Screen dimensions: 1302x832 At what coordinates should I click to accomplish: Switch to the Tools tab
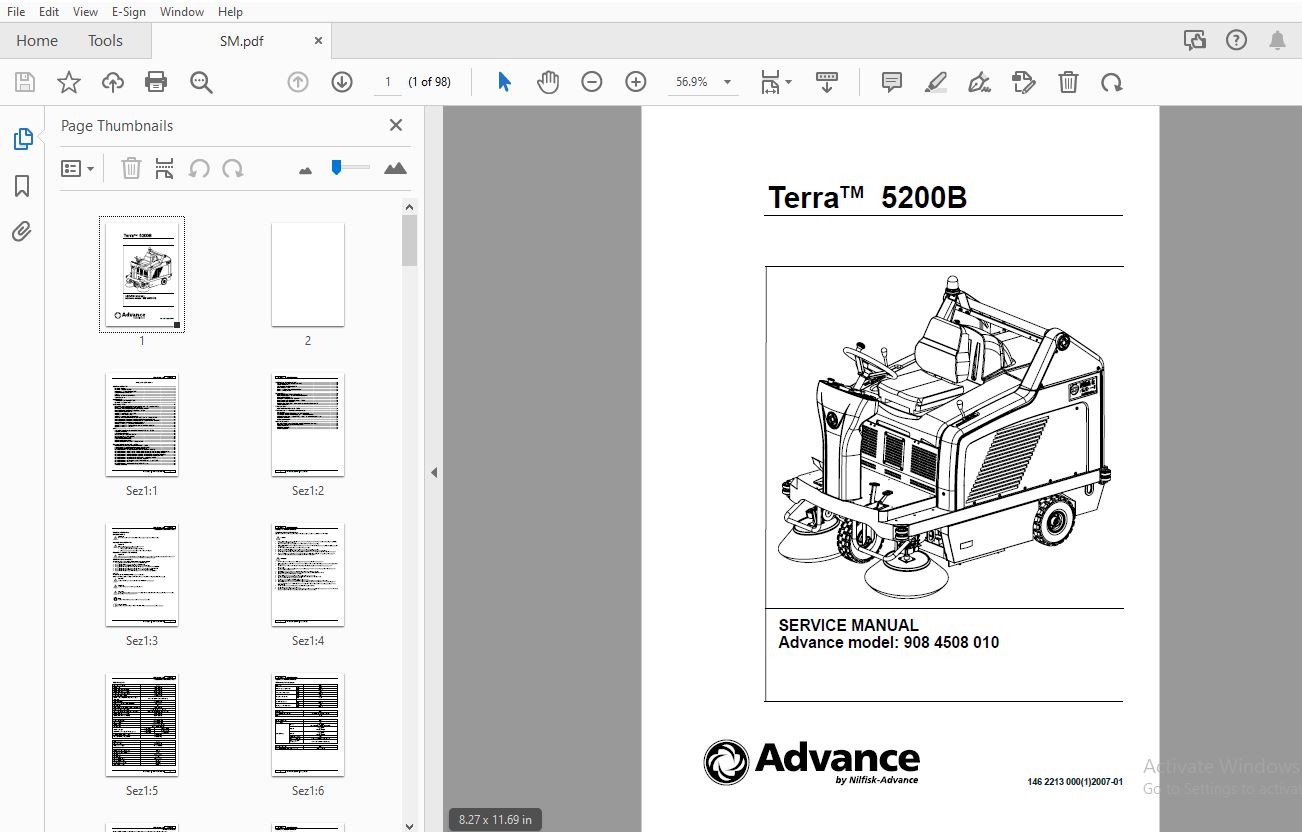(x=105, y=40)
